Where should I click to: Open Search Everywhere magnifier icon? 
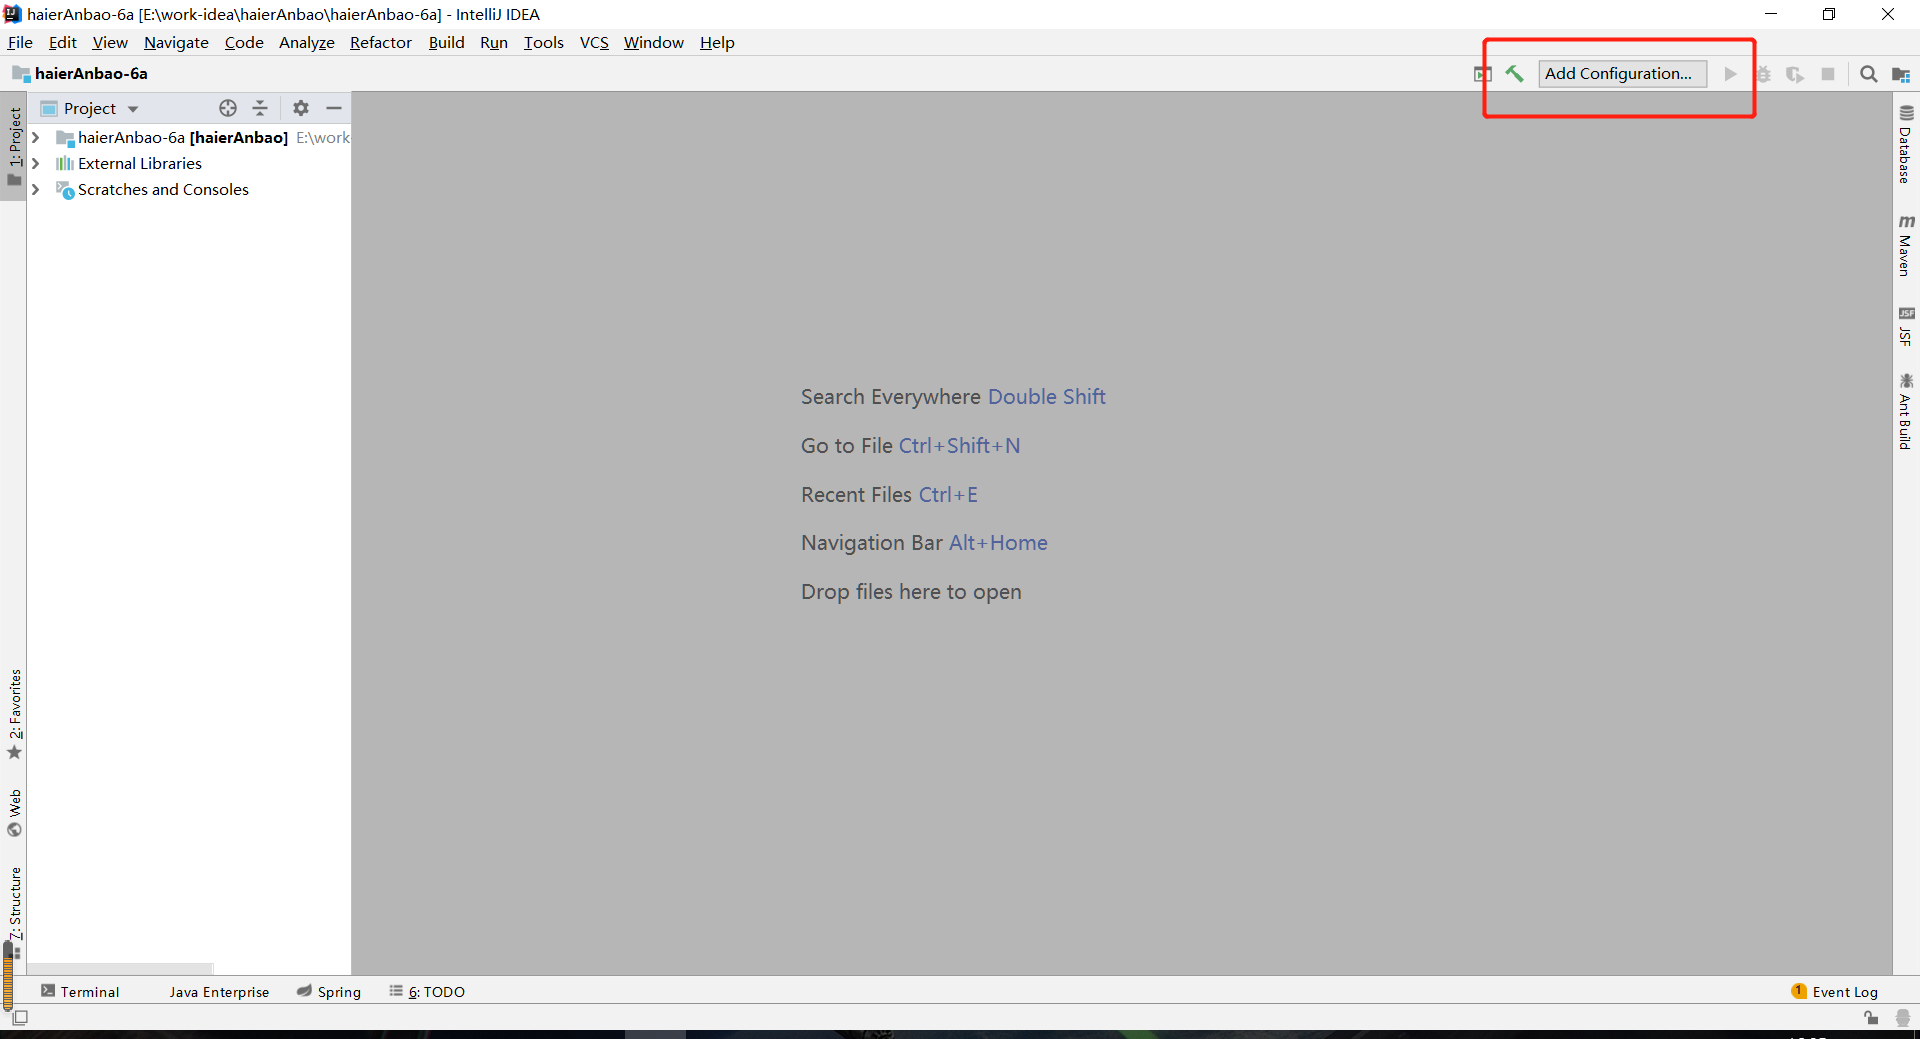pos(1868,73)
